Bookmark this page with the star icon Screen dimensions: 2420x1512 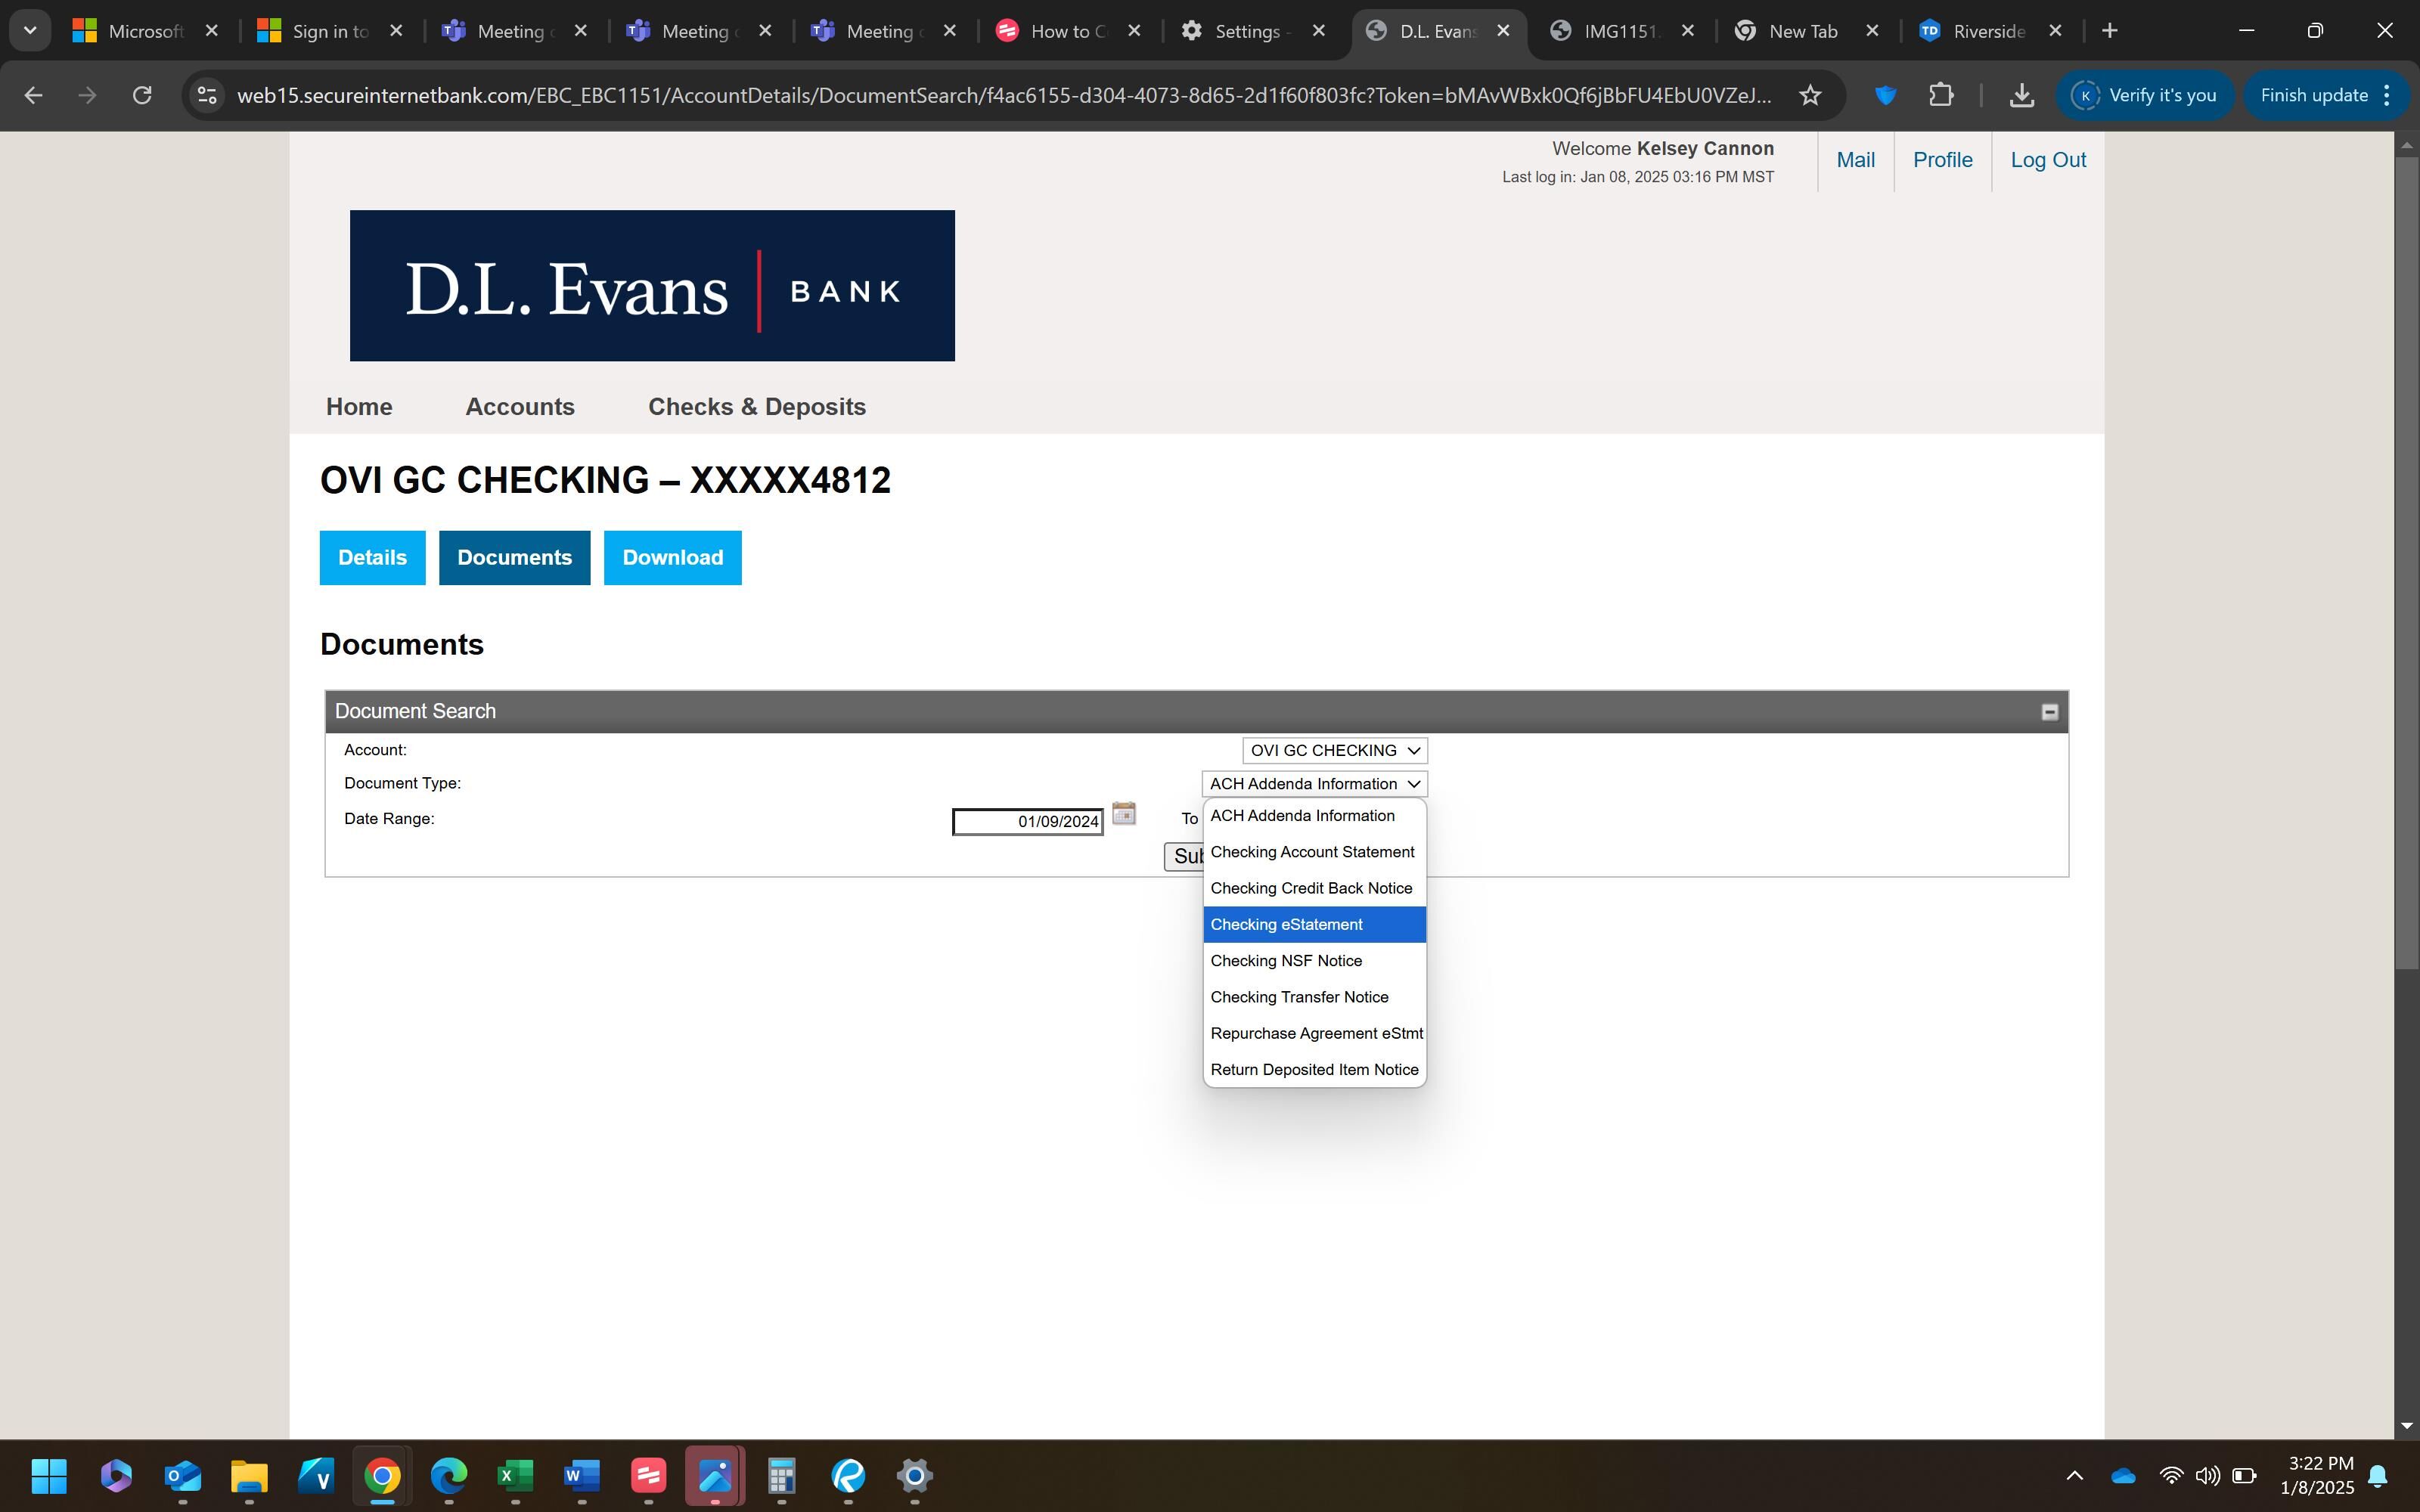(x=1810, y=95)
